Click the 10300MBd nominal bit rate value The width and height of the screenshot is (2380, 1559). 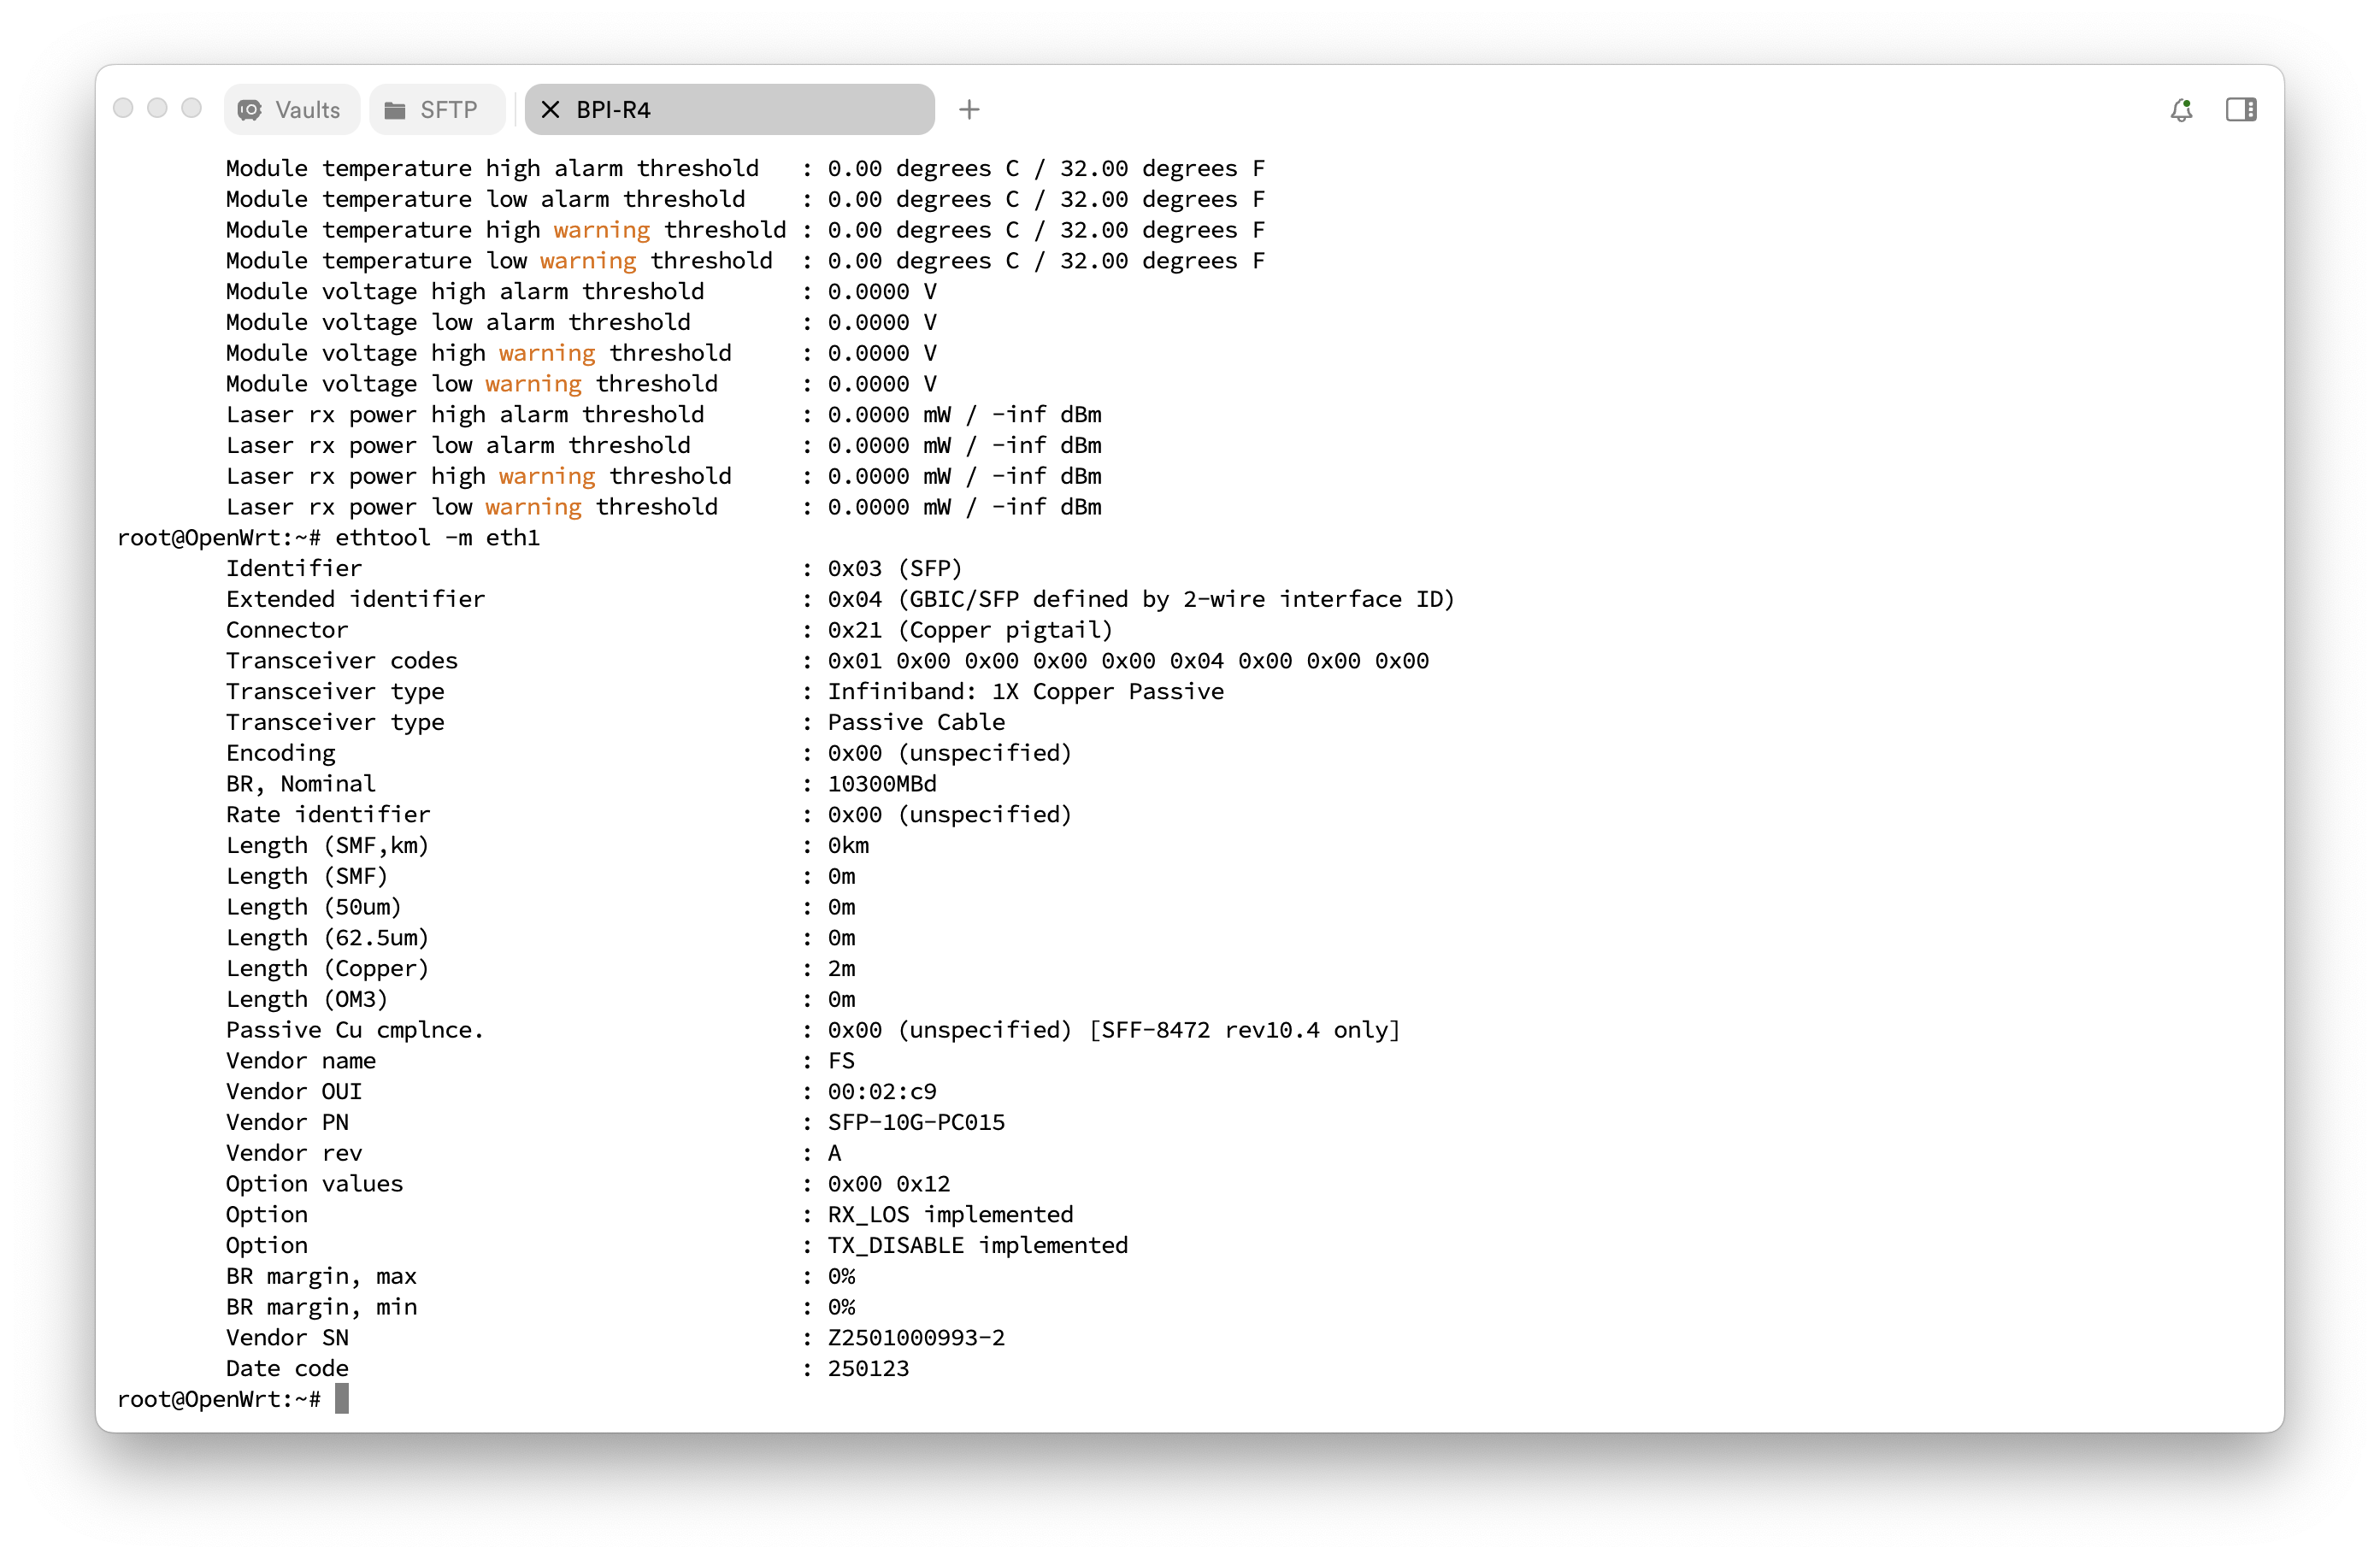click(x=882, y=784)
